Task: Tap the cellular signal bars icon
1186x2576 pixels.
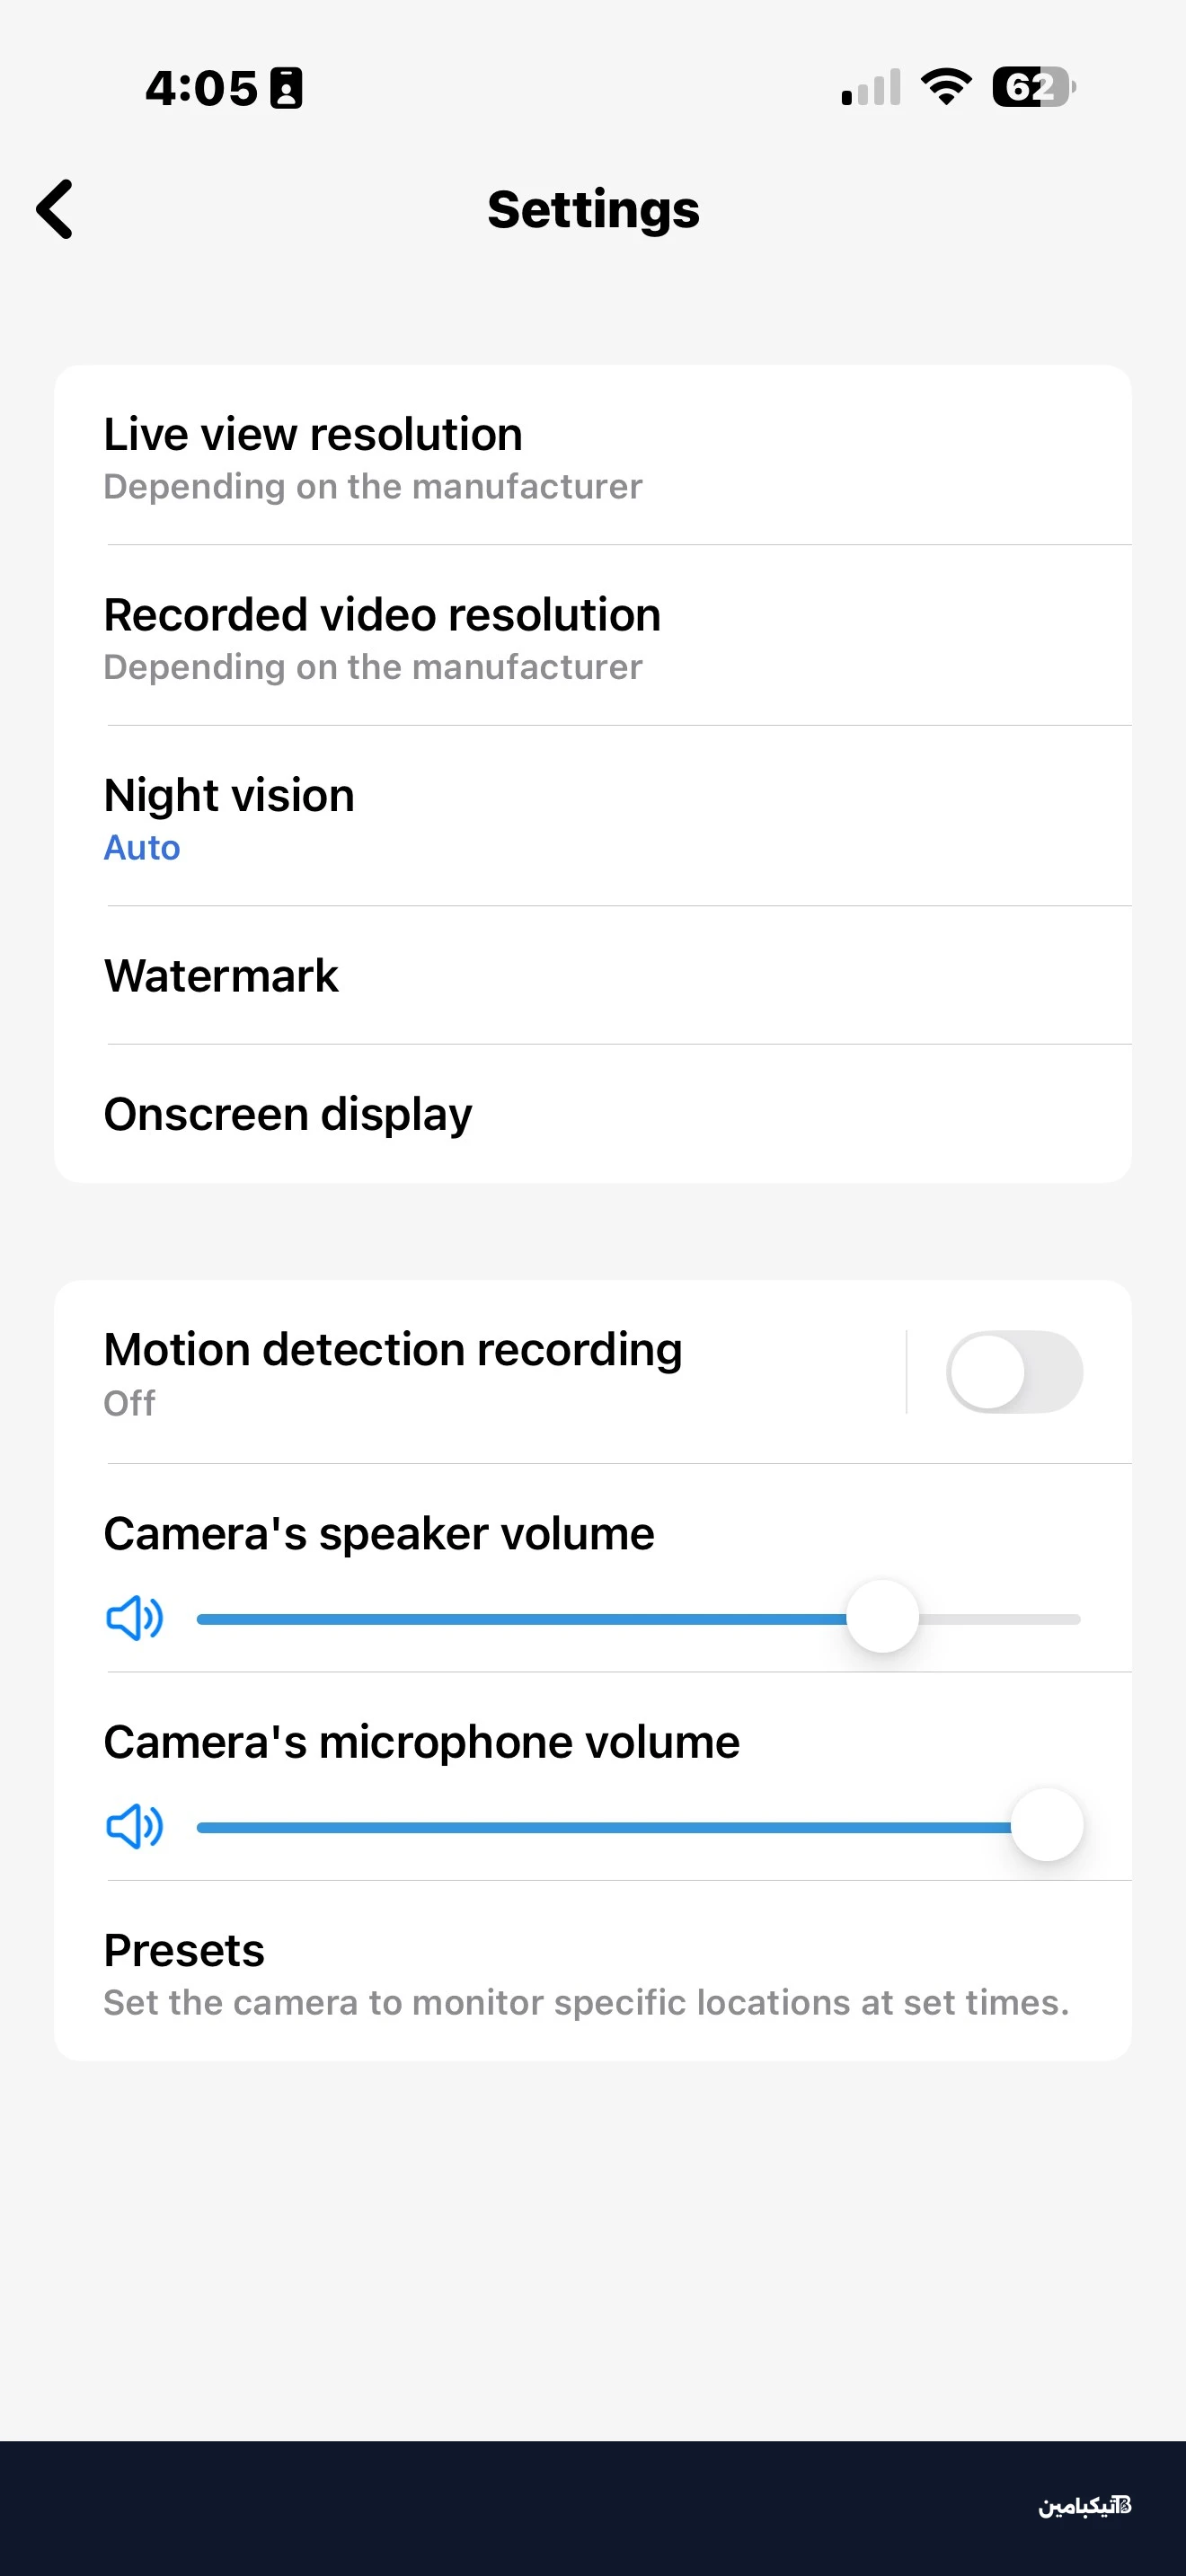Action: [x=871, y=87]
